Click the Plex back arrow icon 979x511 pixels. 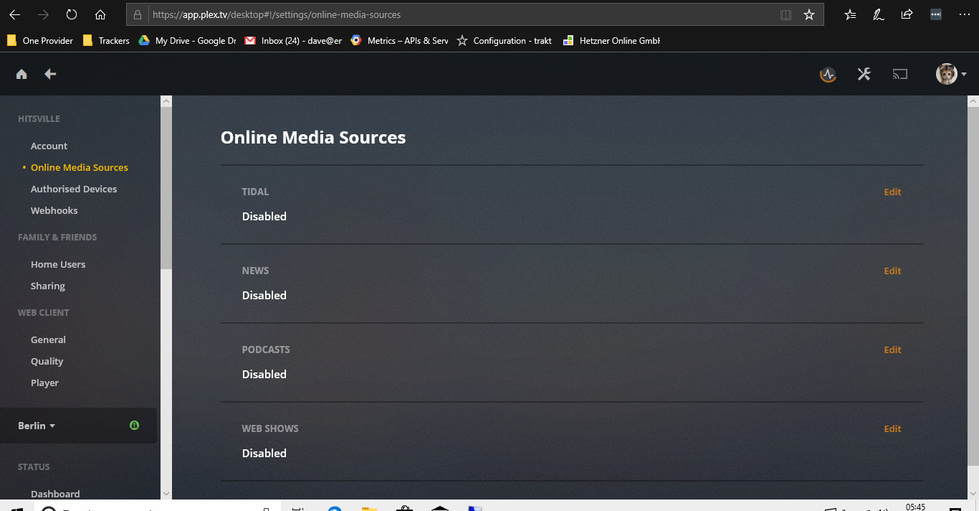50,74
